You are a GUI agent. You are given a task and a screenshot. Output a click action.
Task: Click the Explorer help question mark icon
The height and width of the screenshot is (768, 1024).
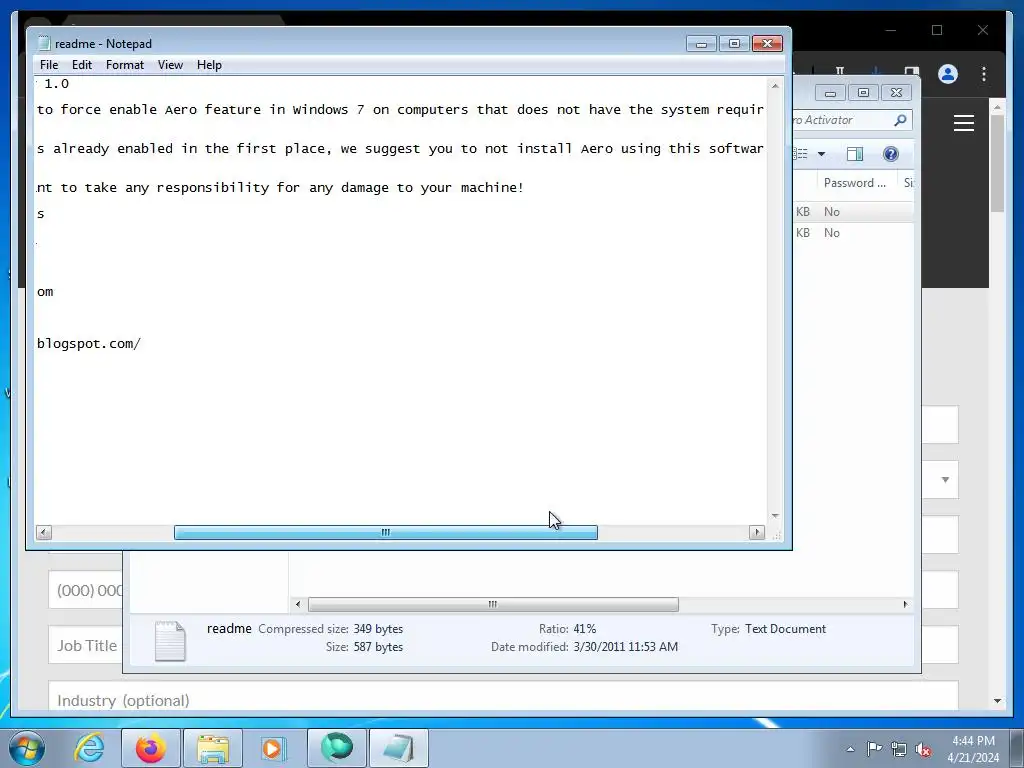891,154
